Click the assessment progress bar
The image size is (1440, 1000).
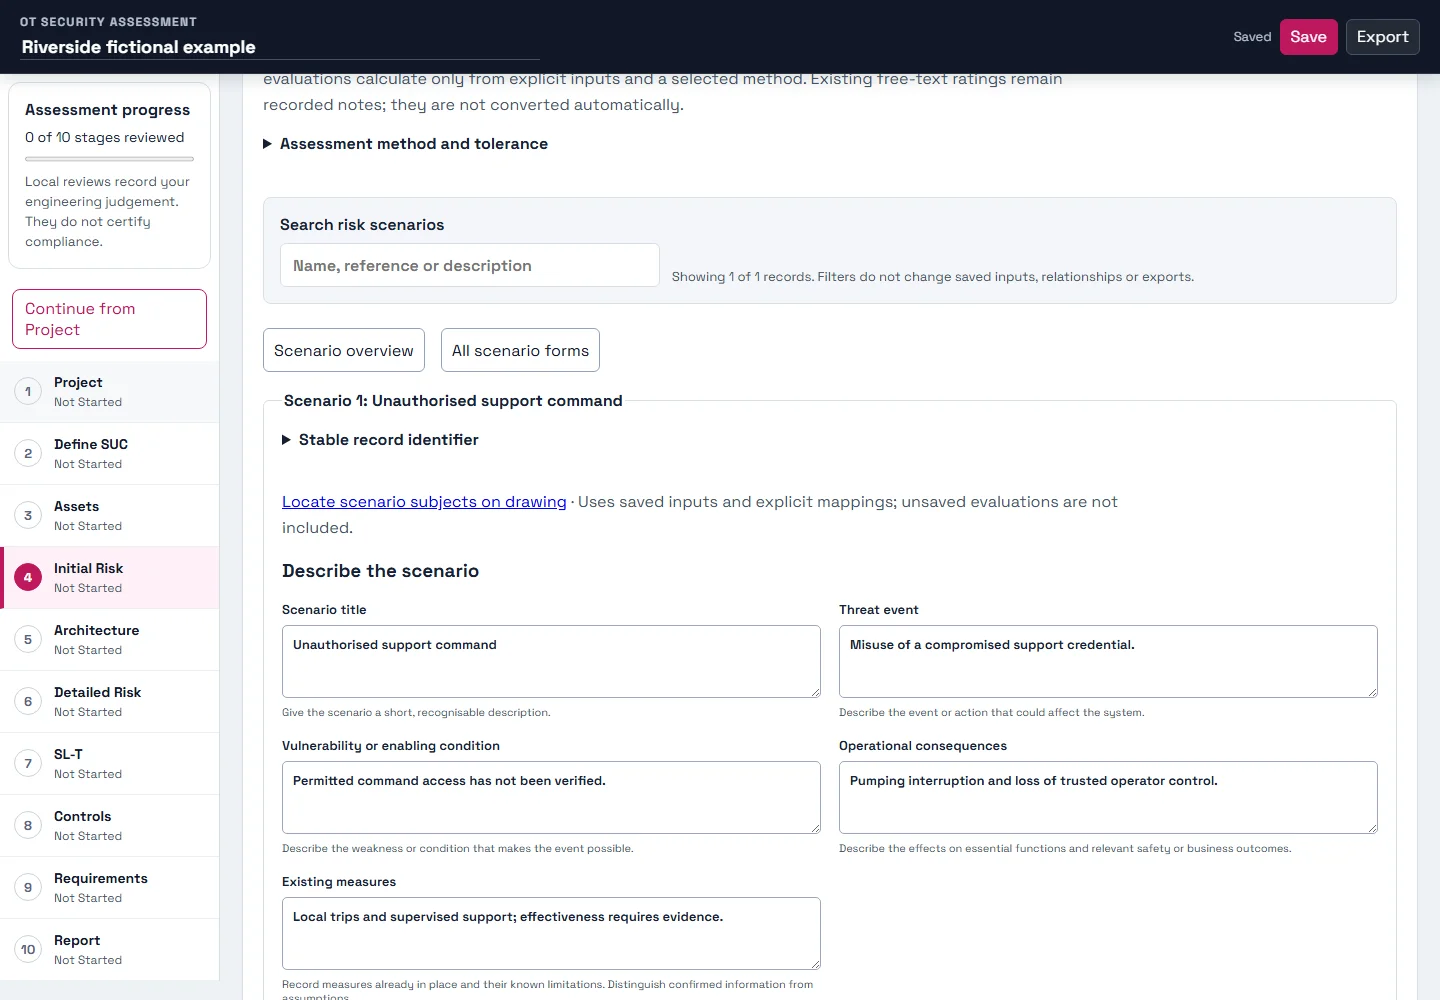tap(109, 159)
